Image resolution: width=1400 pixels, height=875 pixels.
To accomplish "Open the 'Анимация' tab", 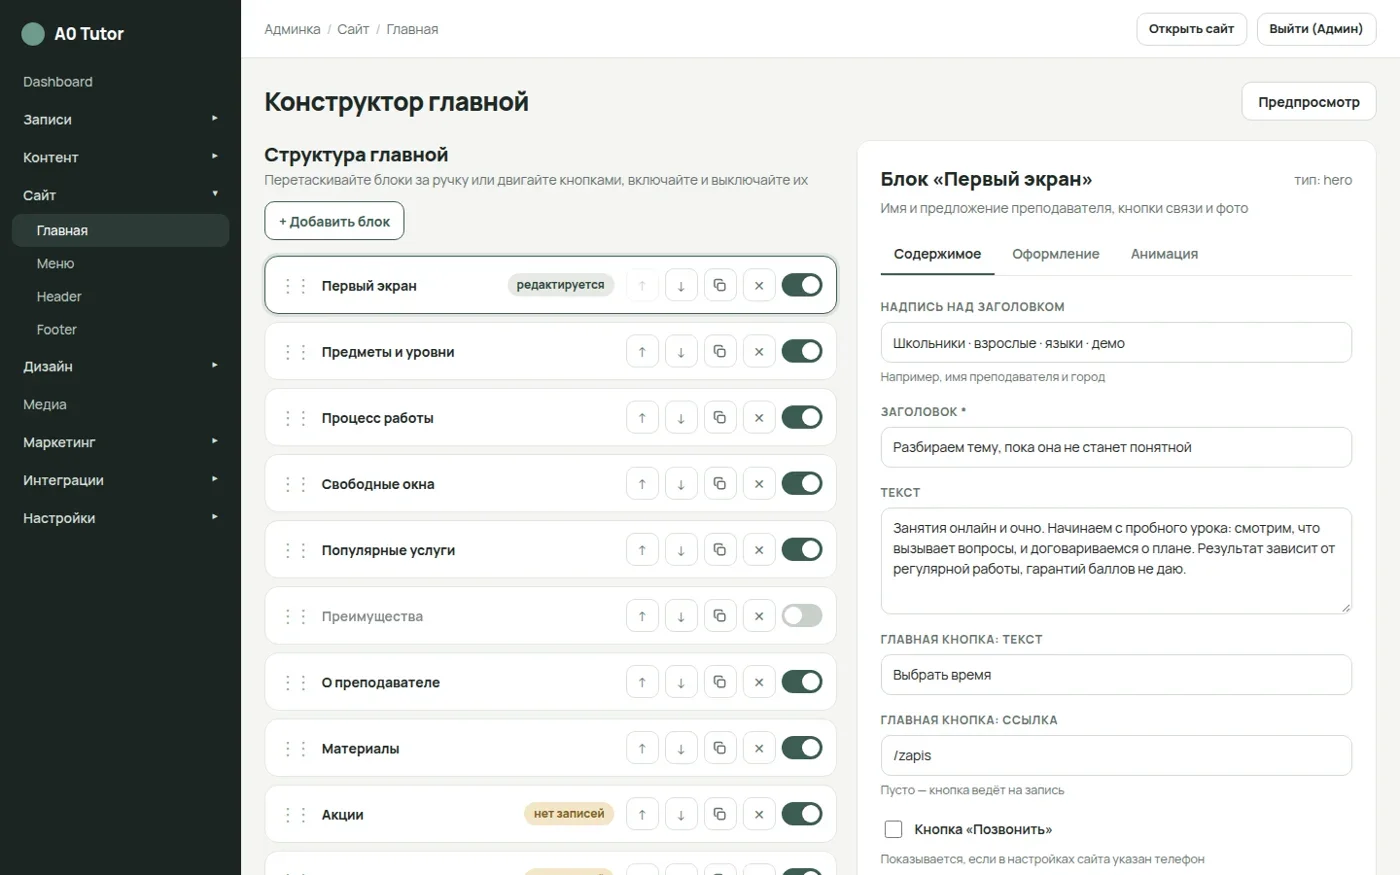I will [1164, 254].
